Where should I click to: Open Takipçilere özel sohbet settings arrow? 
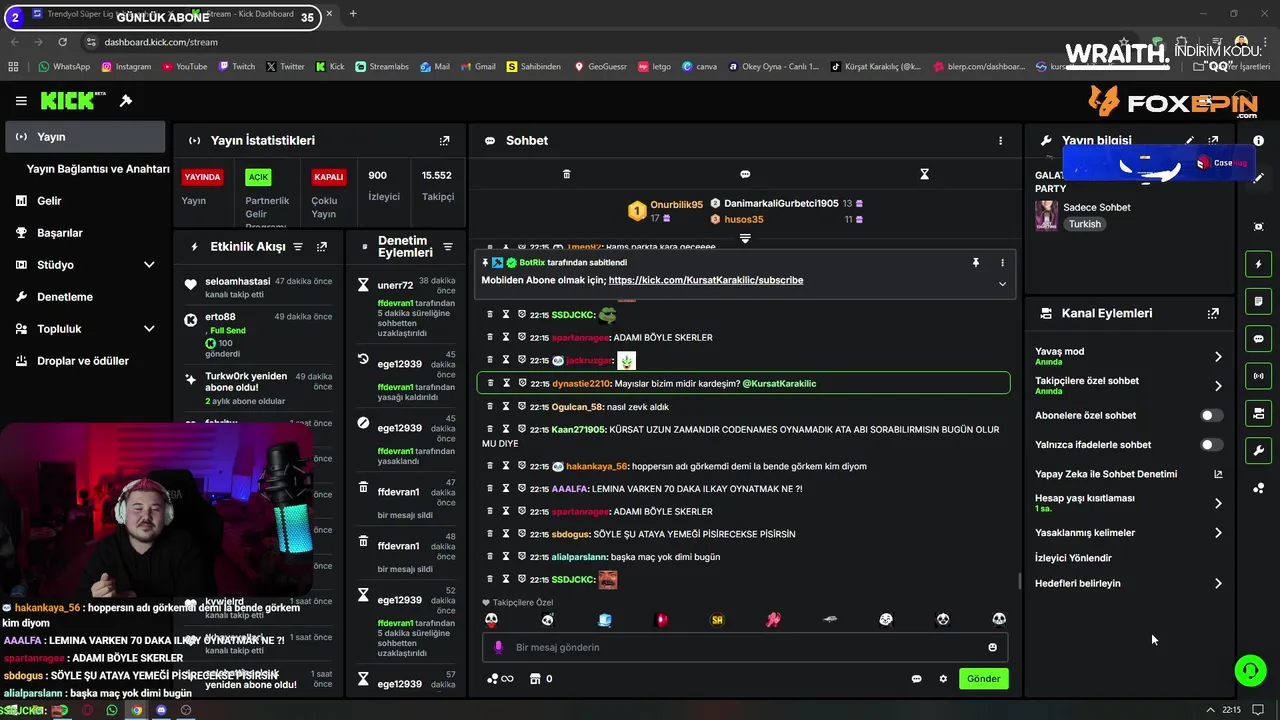tap(1218, 386)
